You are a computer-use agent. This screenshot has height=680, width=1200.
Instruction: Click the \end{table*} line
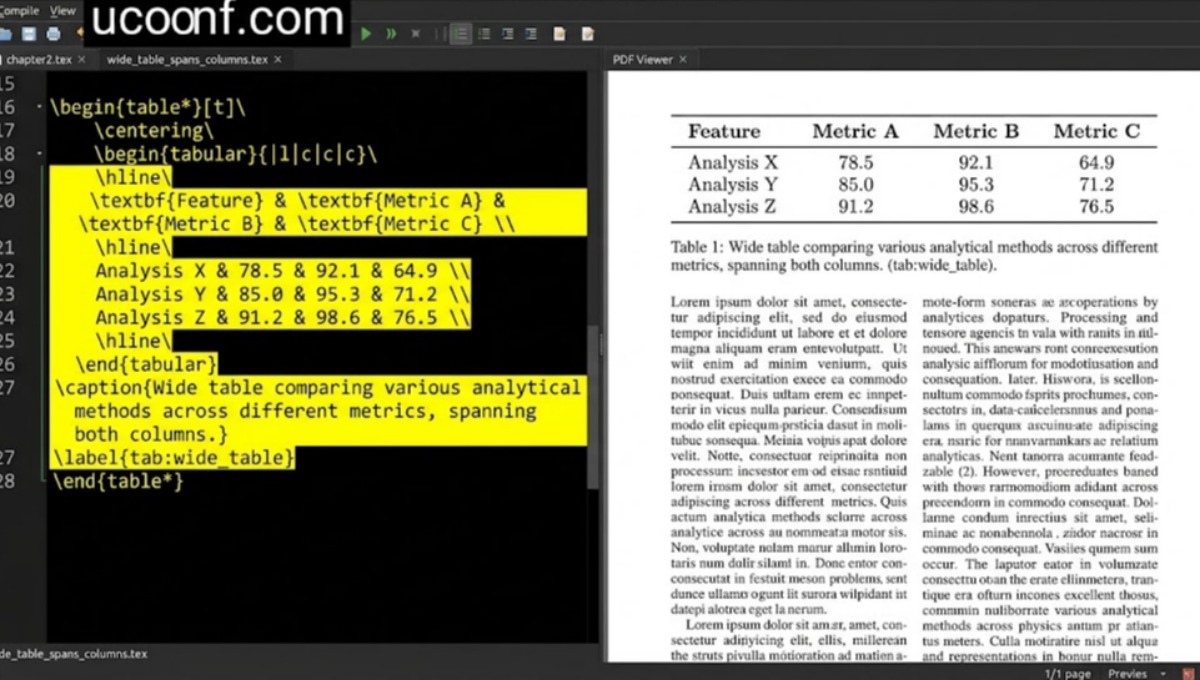(x=119, y=482)
